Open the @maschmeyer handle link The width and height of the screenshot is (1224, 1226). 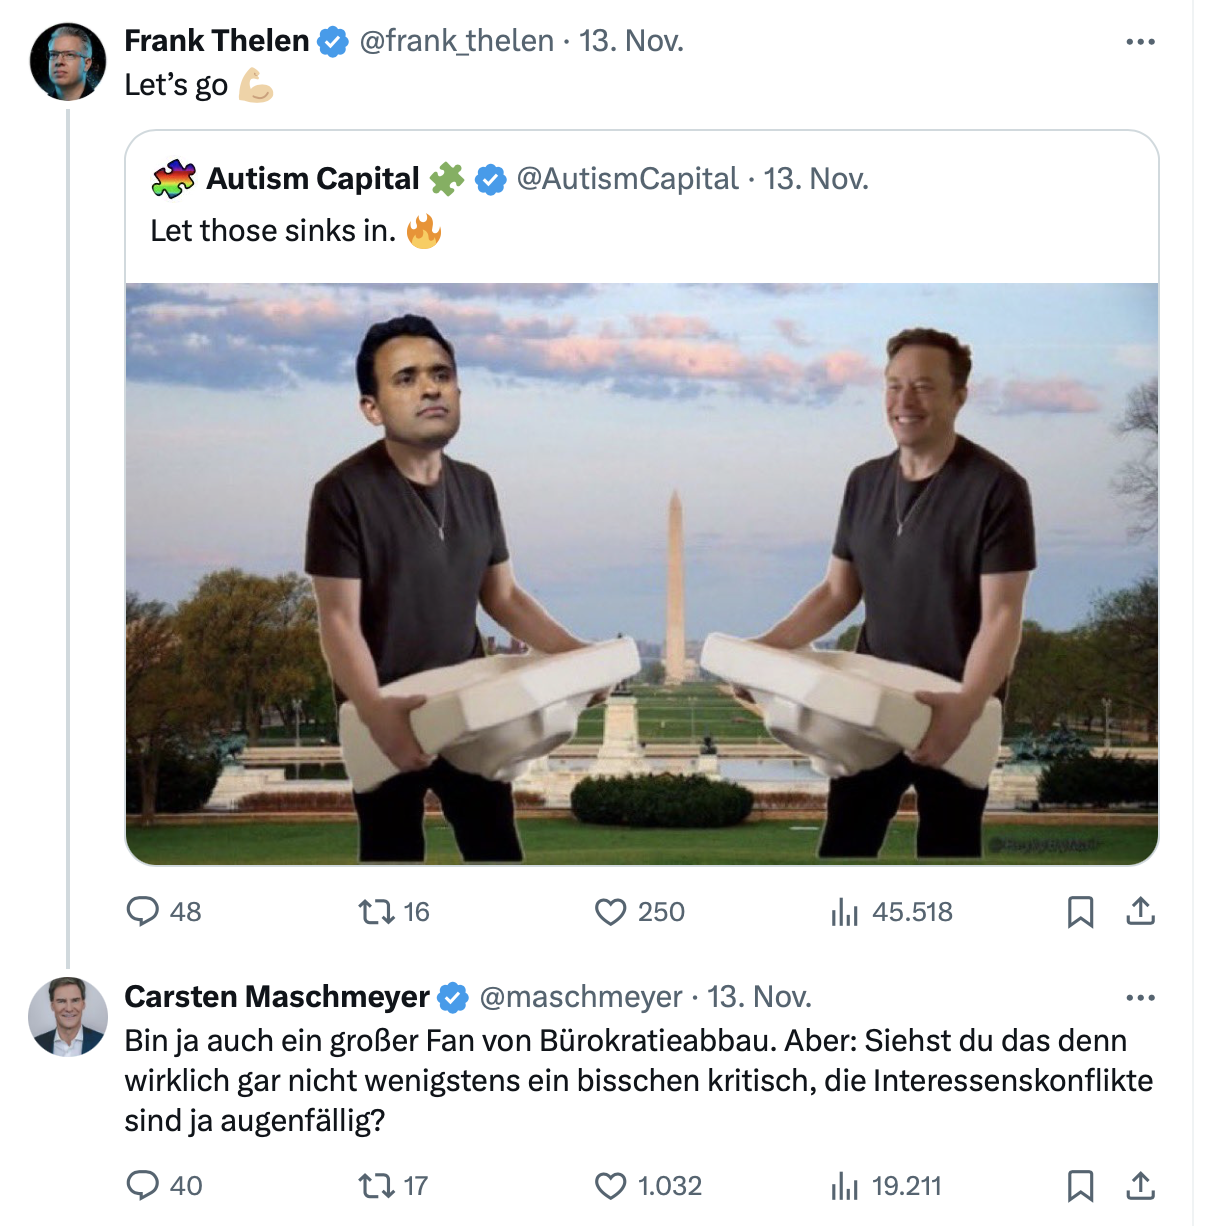pyautogui.click(x=580, y=997)
